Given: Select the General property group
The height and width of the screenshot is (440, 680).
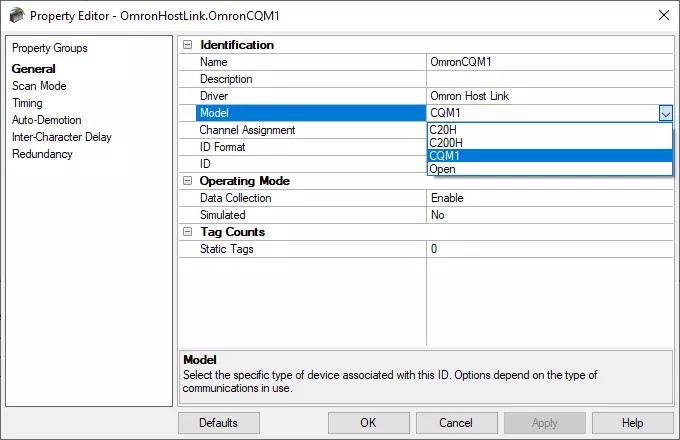Looking at the screenshot, I should [33, 68].
